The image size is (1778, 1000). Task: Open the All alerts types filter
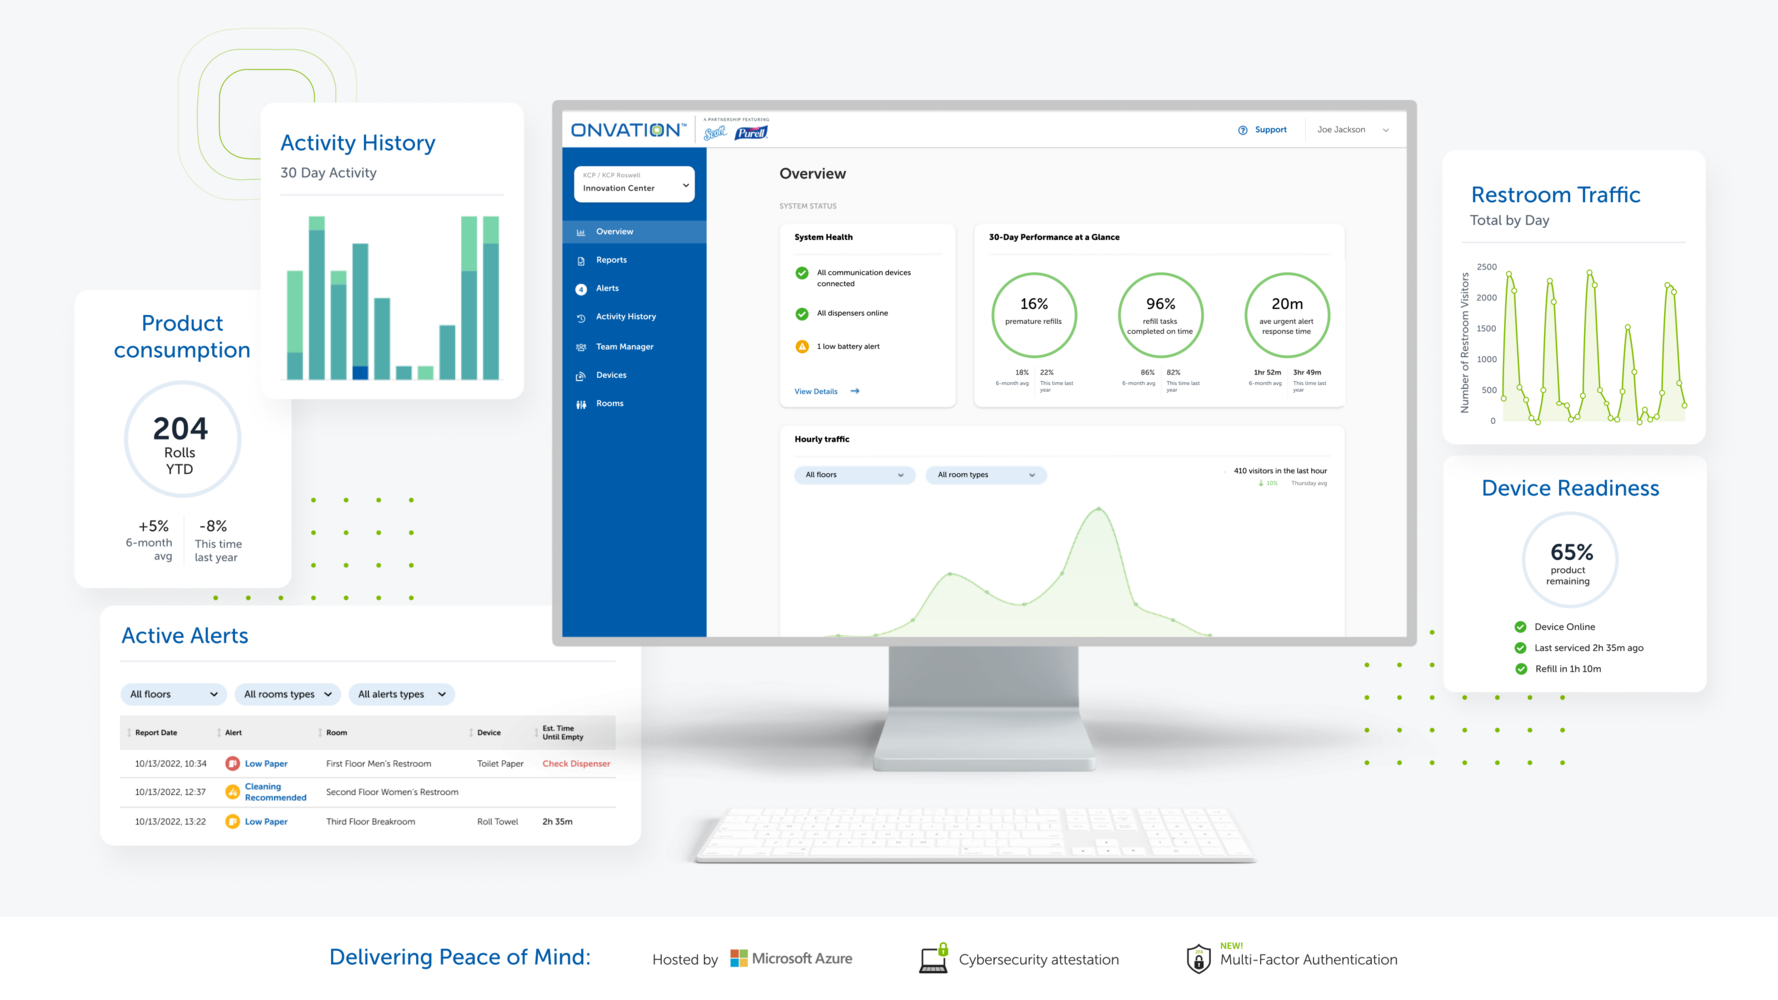401,694
